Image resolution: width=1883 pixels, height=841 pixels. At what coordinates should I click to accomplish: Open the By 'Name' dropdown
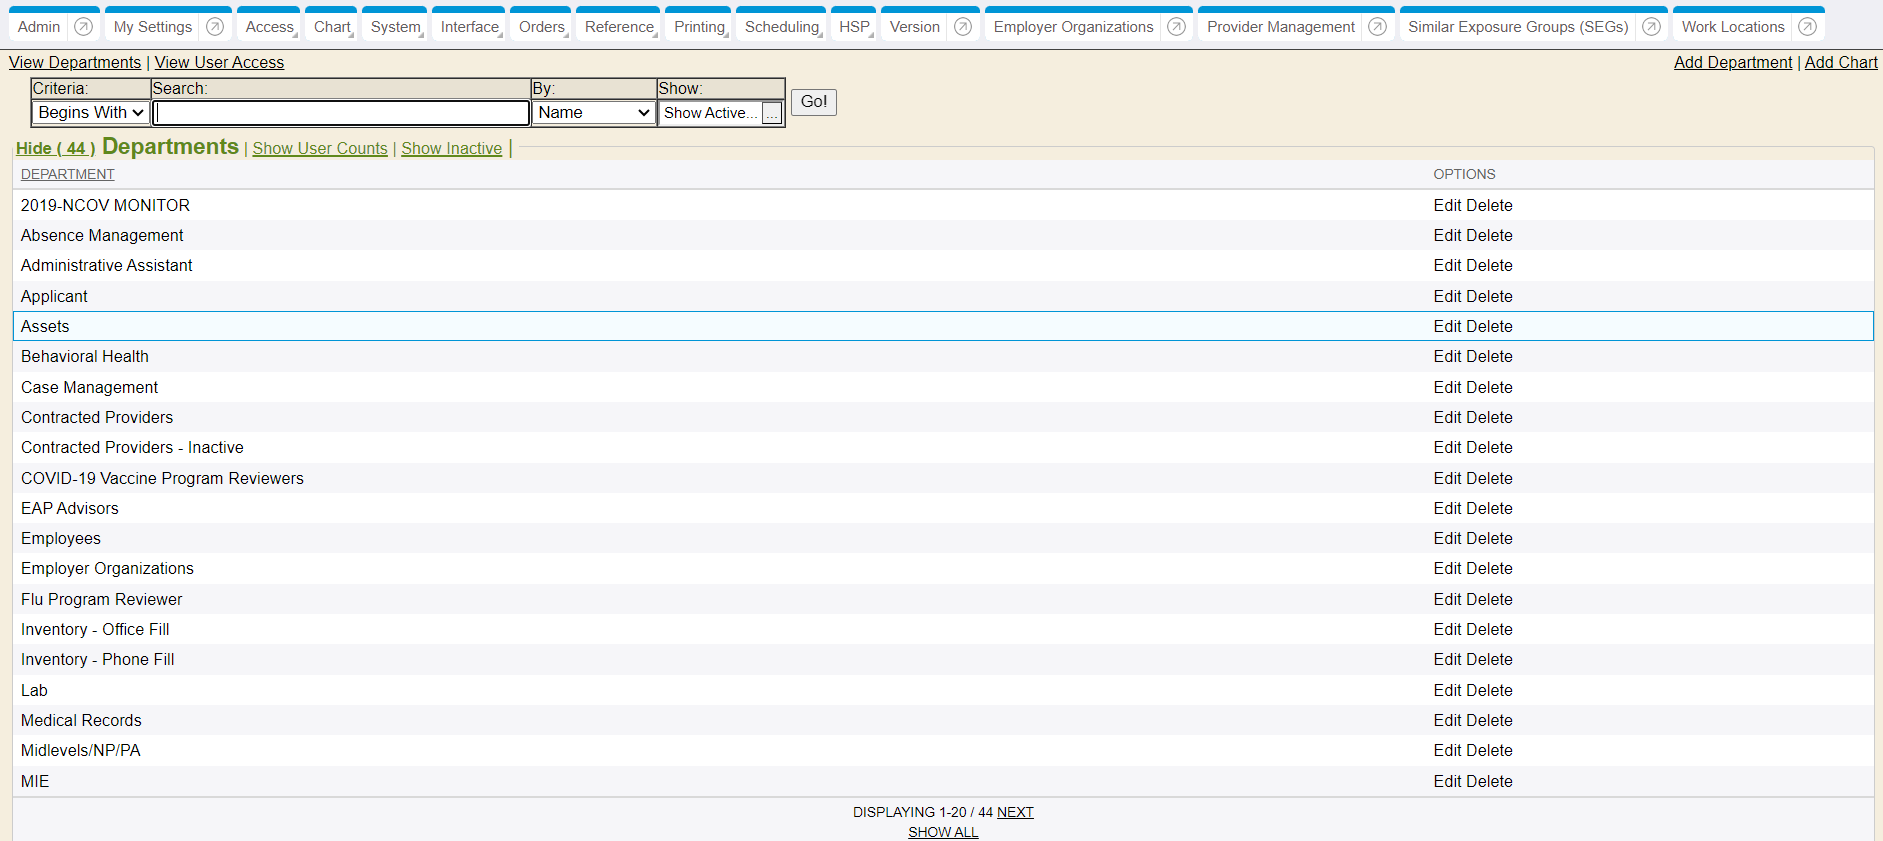click(594, 113)
